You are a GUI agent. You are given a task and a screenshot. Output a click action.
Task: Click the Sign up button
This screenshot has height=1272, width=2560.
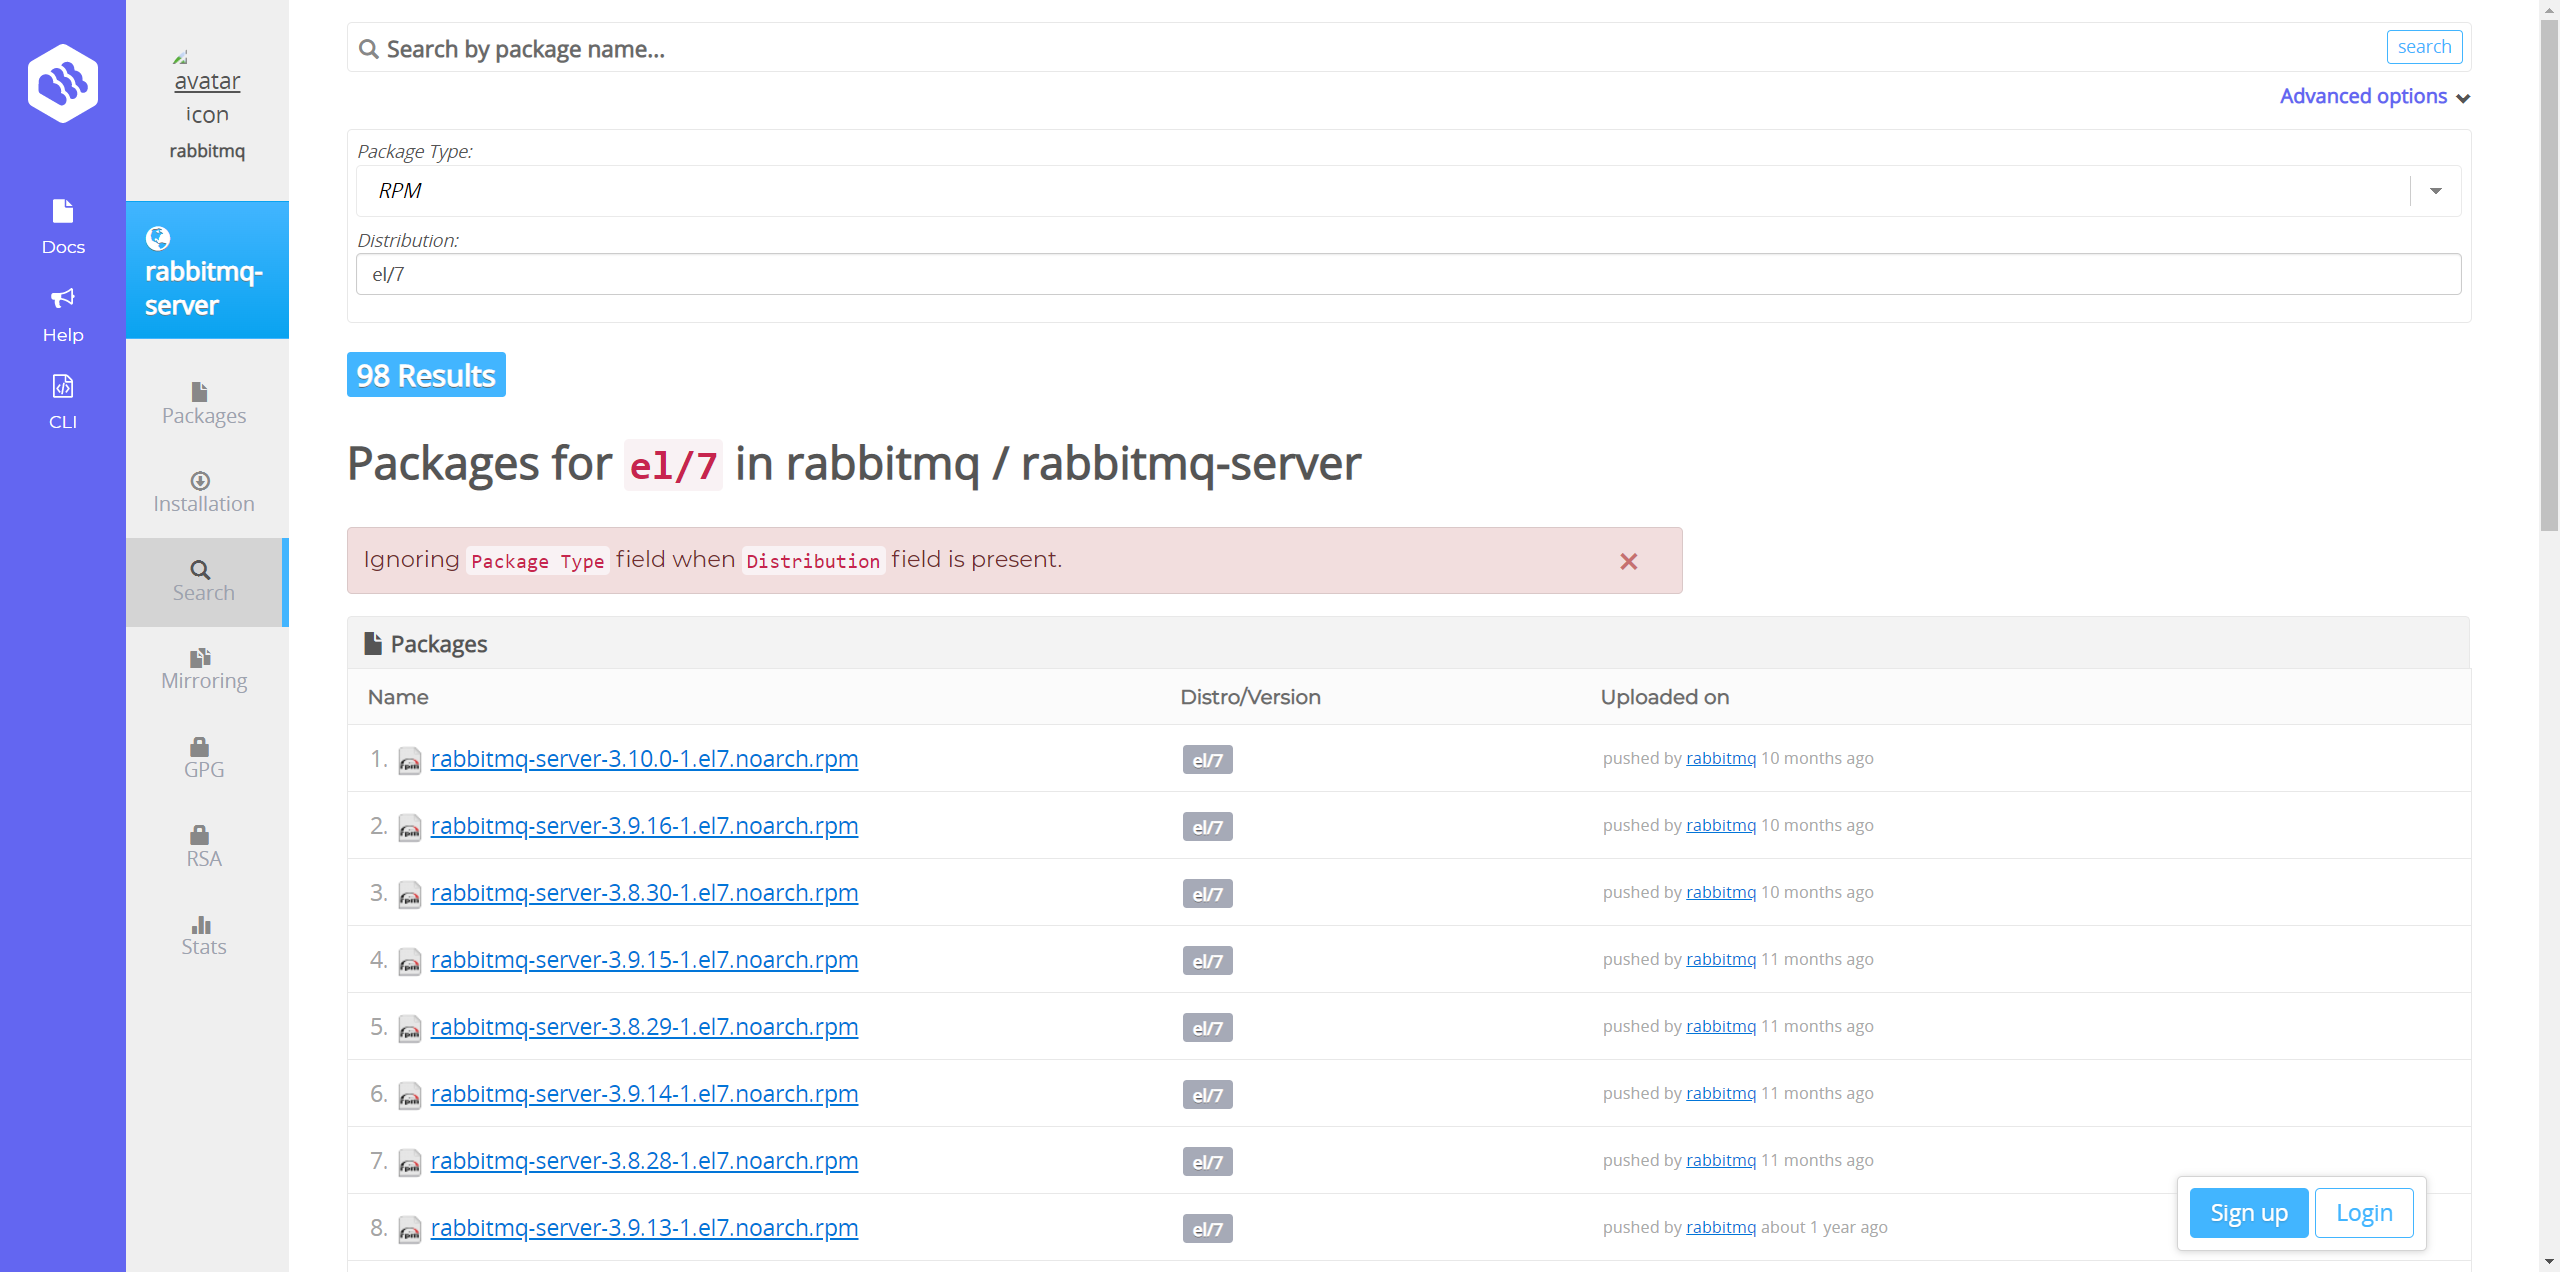[2249, 1213]
